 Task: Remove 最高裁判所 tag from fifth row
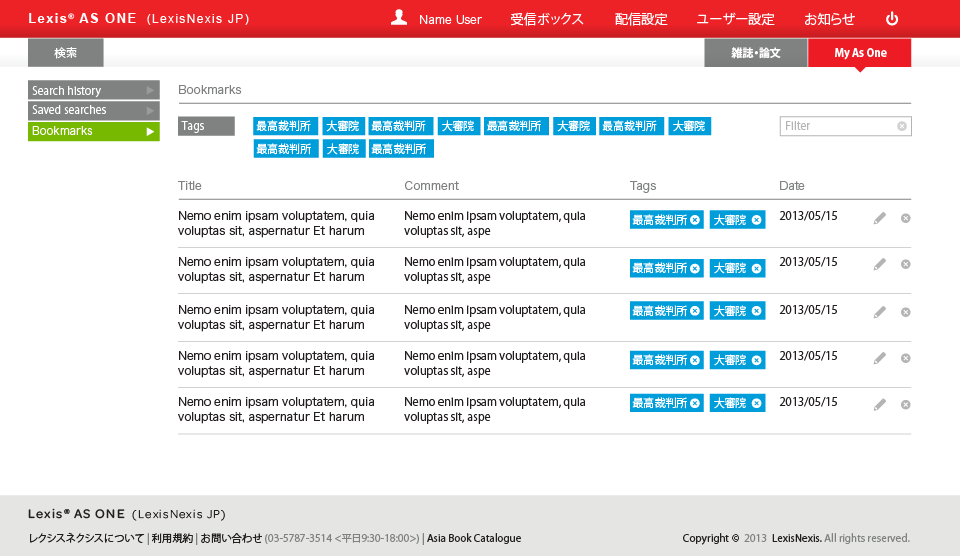point(695,403)
